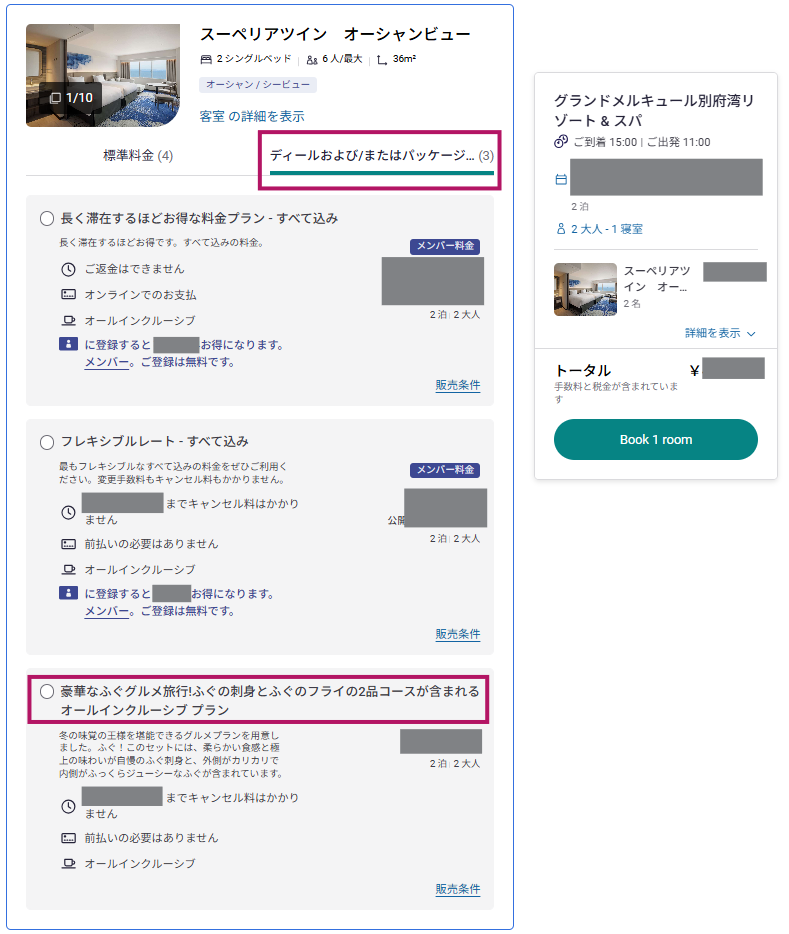Open 販売条件 link for ふぐグルメ plan
789x934 pixels.
(x=457, y=889)
